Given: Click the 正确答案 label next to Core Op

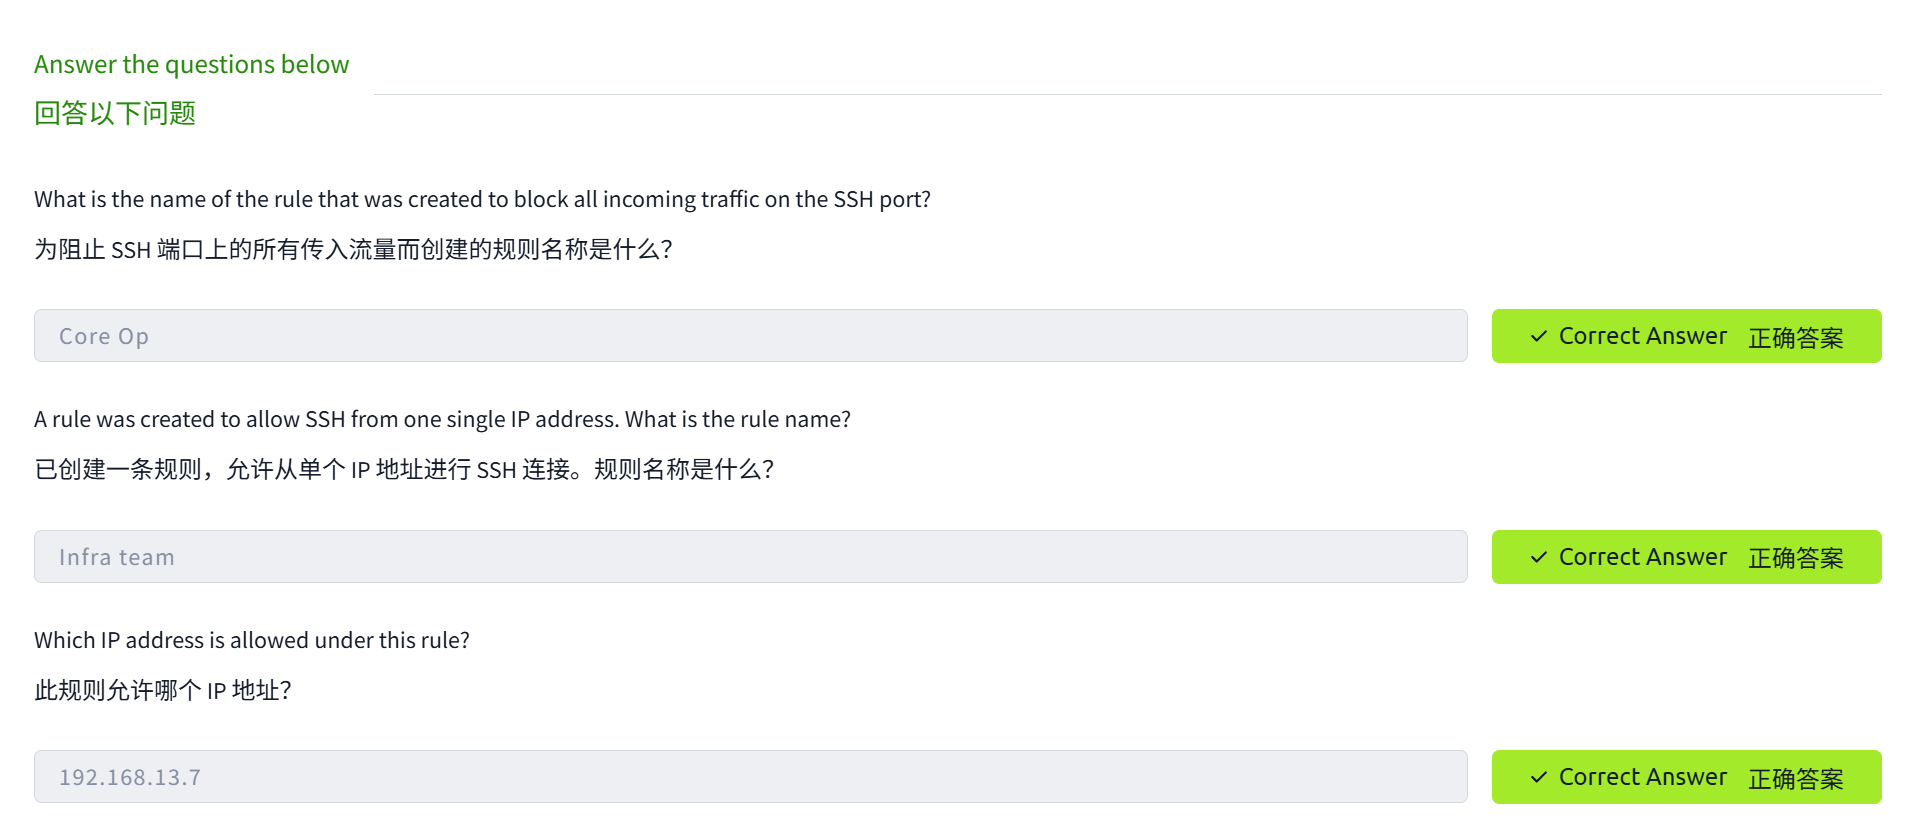Looking at the screenshot, I should pyautogui.click(x=1796, y=338).
